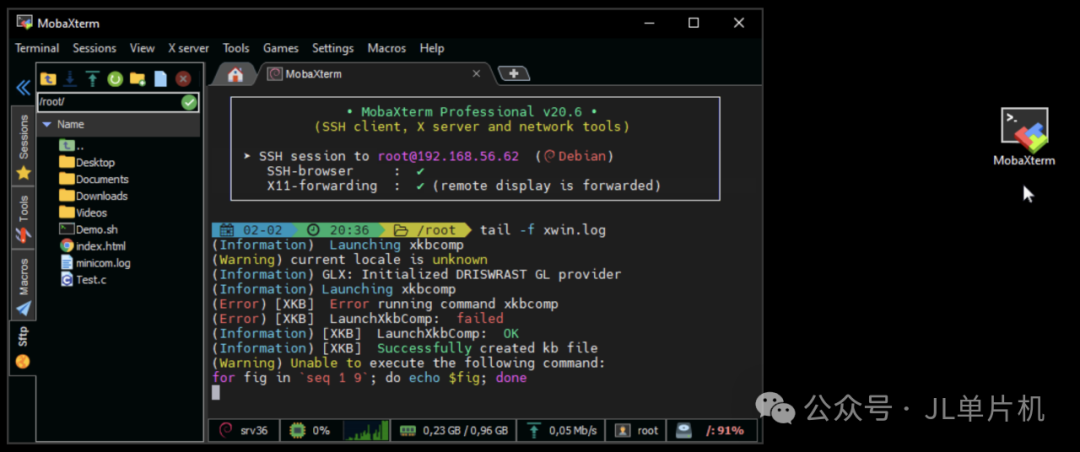Click the srv36 hostname status item

point(243,431)
